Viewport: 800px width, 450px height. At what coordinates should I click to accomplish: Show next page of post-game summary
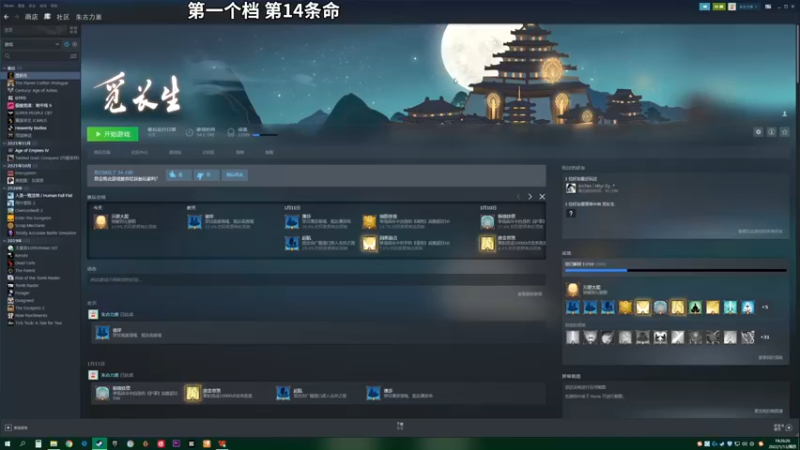point(530,196)
